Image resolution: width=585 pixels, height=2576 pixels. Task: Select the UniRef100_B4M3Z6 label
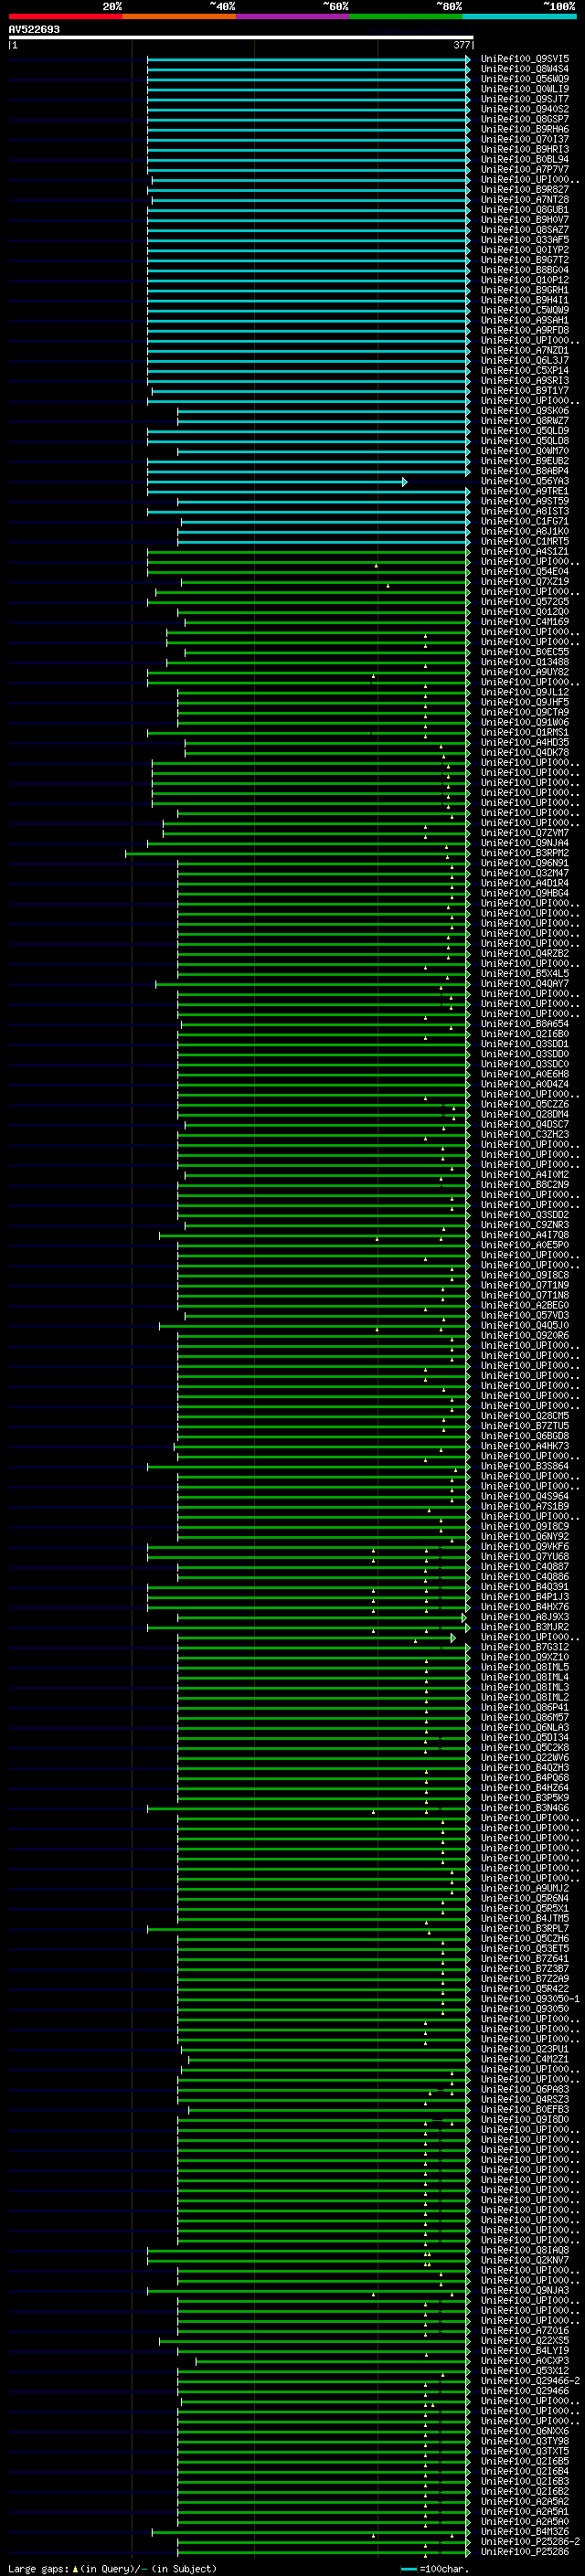(x=525, y=2532)
